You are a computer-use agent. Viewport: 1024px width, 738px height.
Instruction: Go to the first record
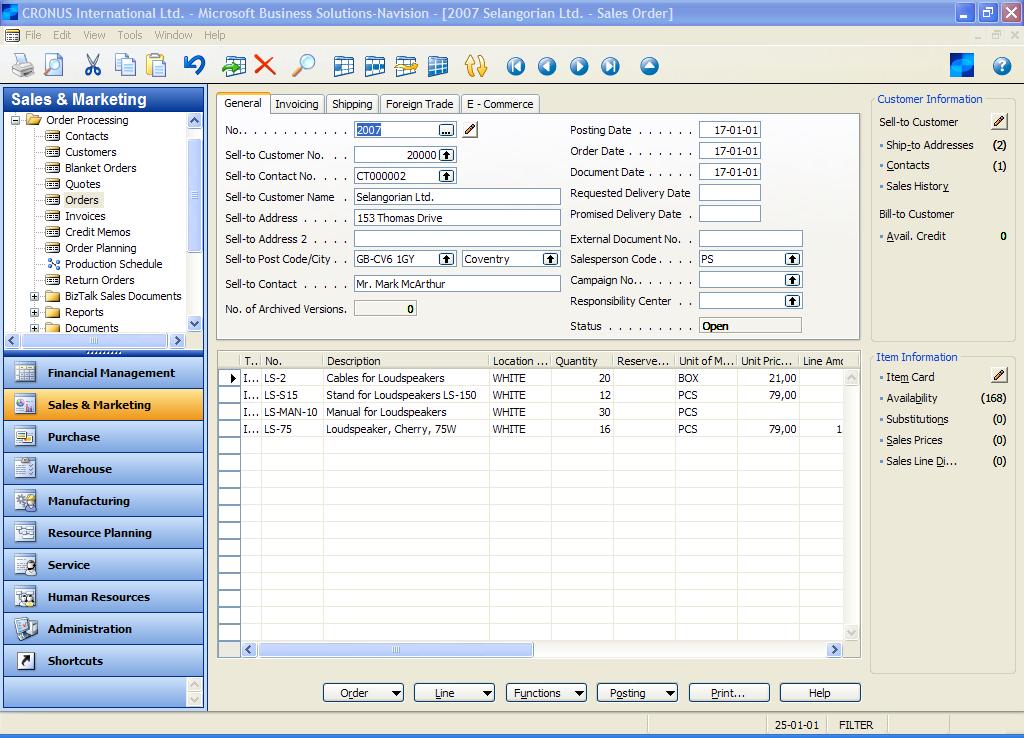(x=516, y=66)
